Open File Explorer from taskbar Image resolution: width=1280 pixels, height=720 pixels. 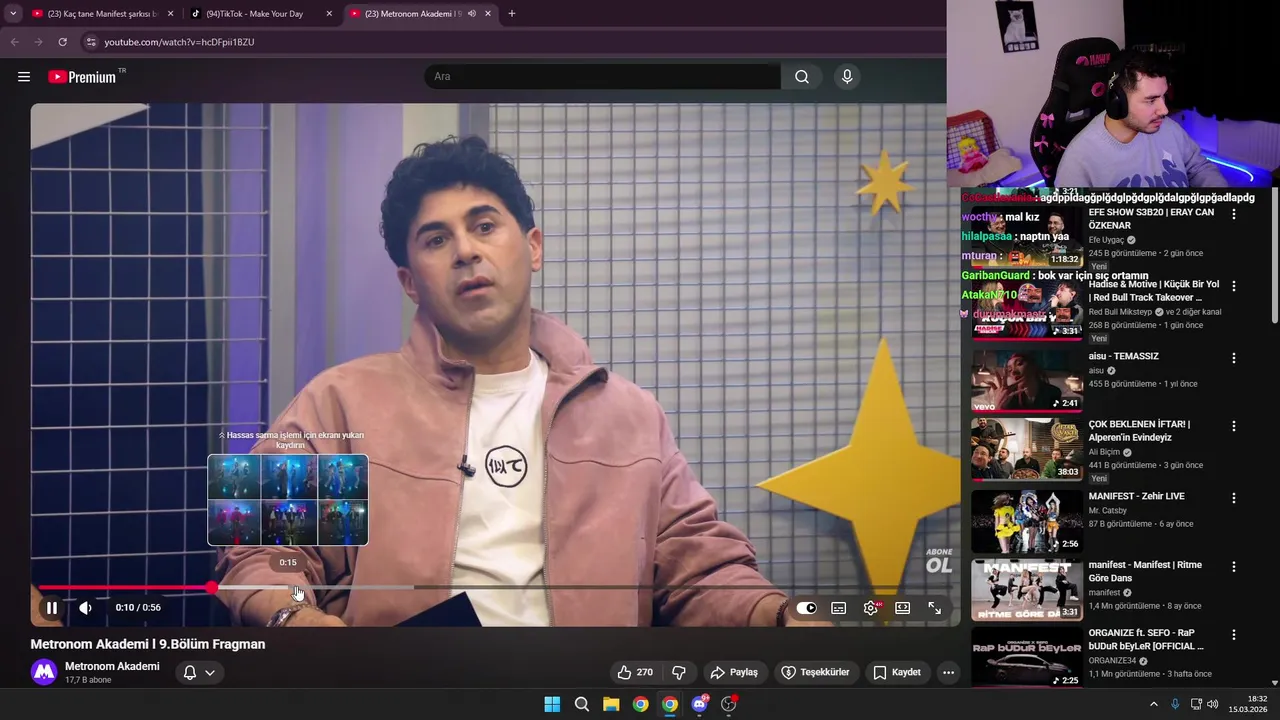point(611,704)
